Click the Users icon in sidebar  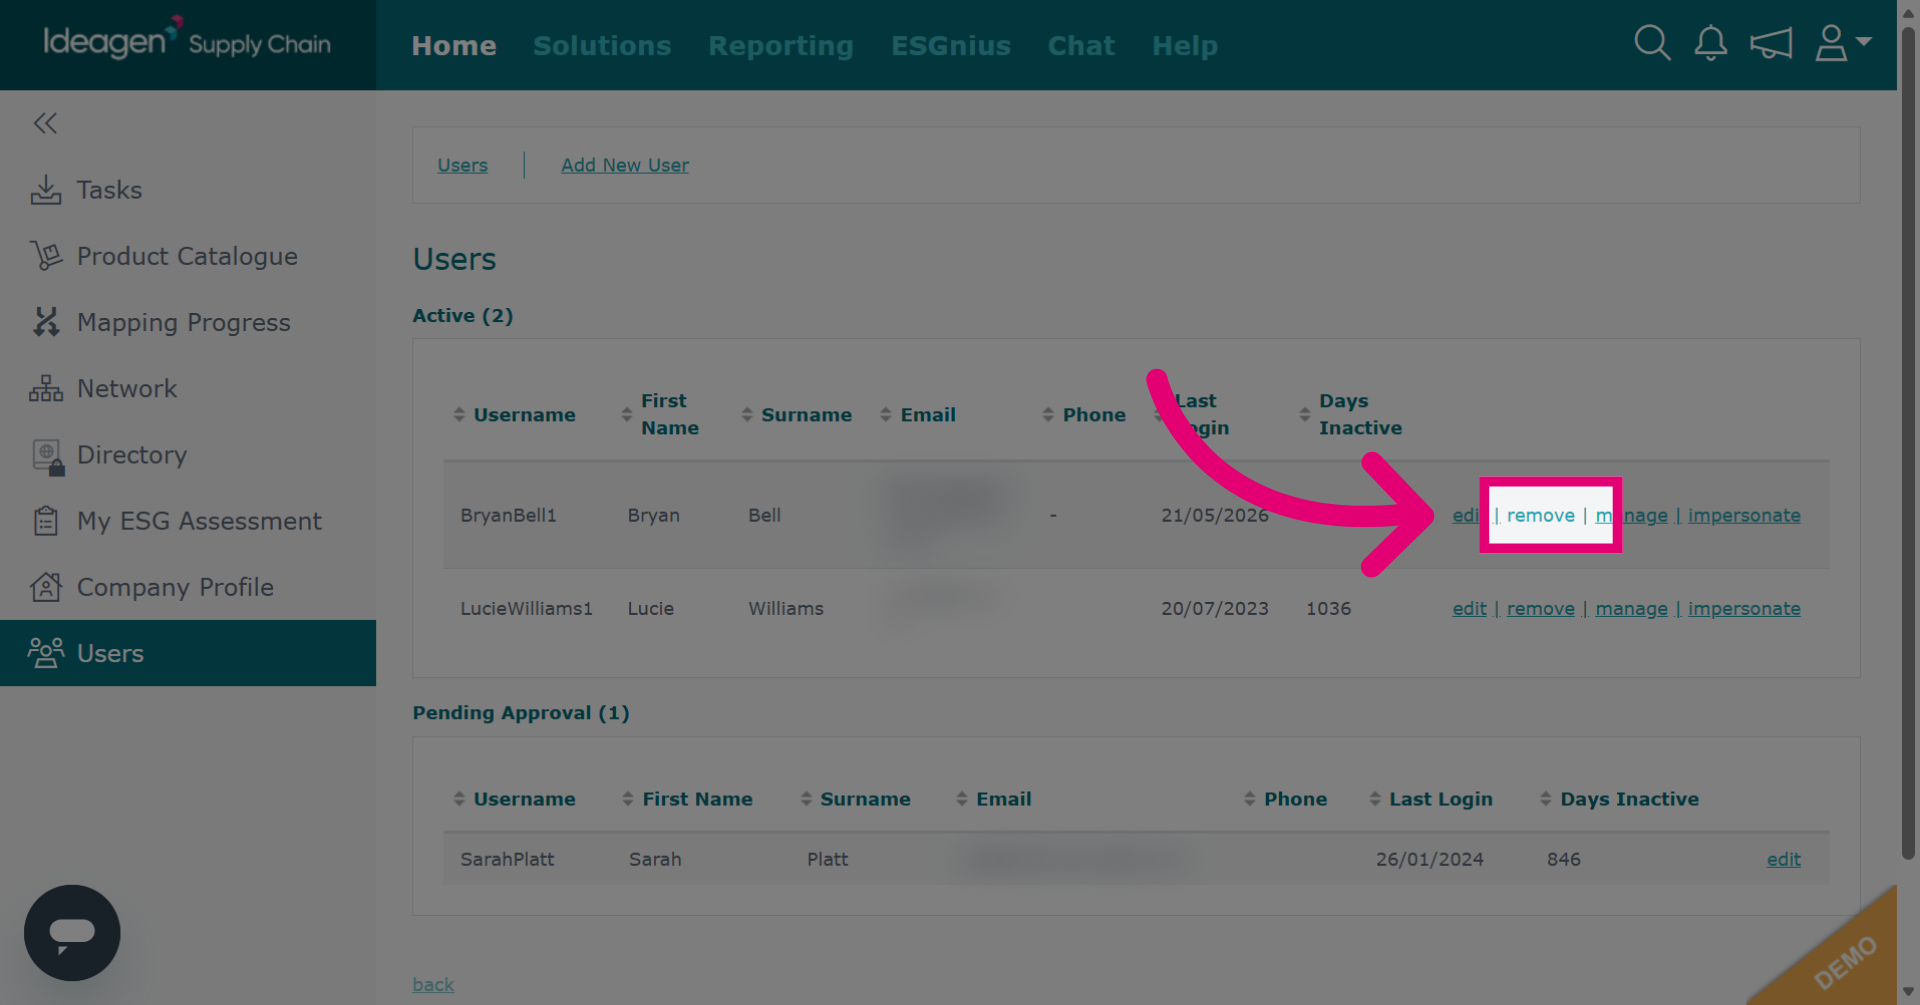click(x=45, y=653)
